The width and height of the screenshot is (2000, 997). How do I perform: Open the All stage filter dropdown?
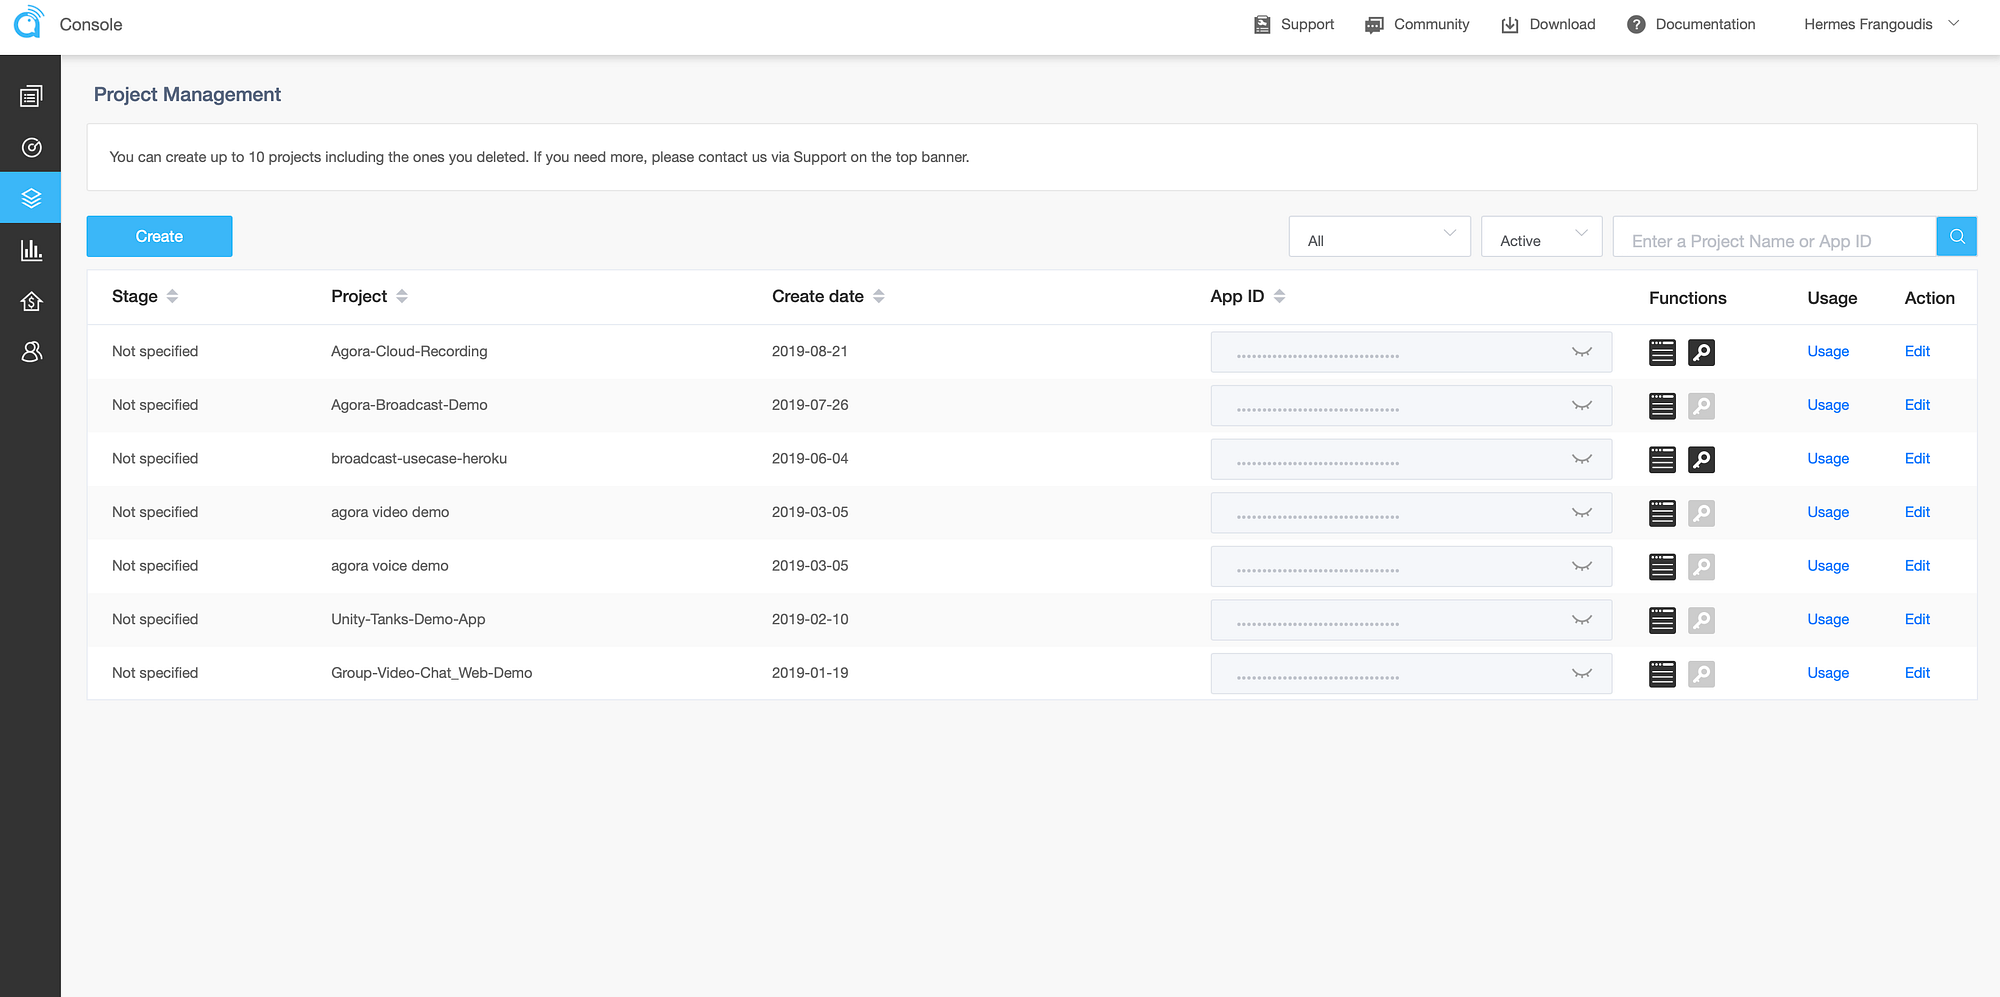tap(1379, 237)
